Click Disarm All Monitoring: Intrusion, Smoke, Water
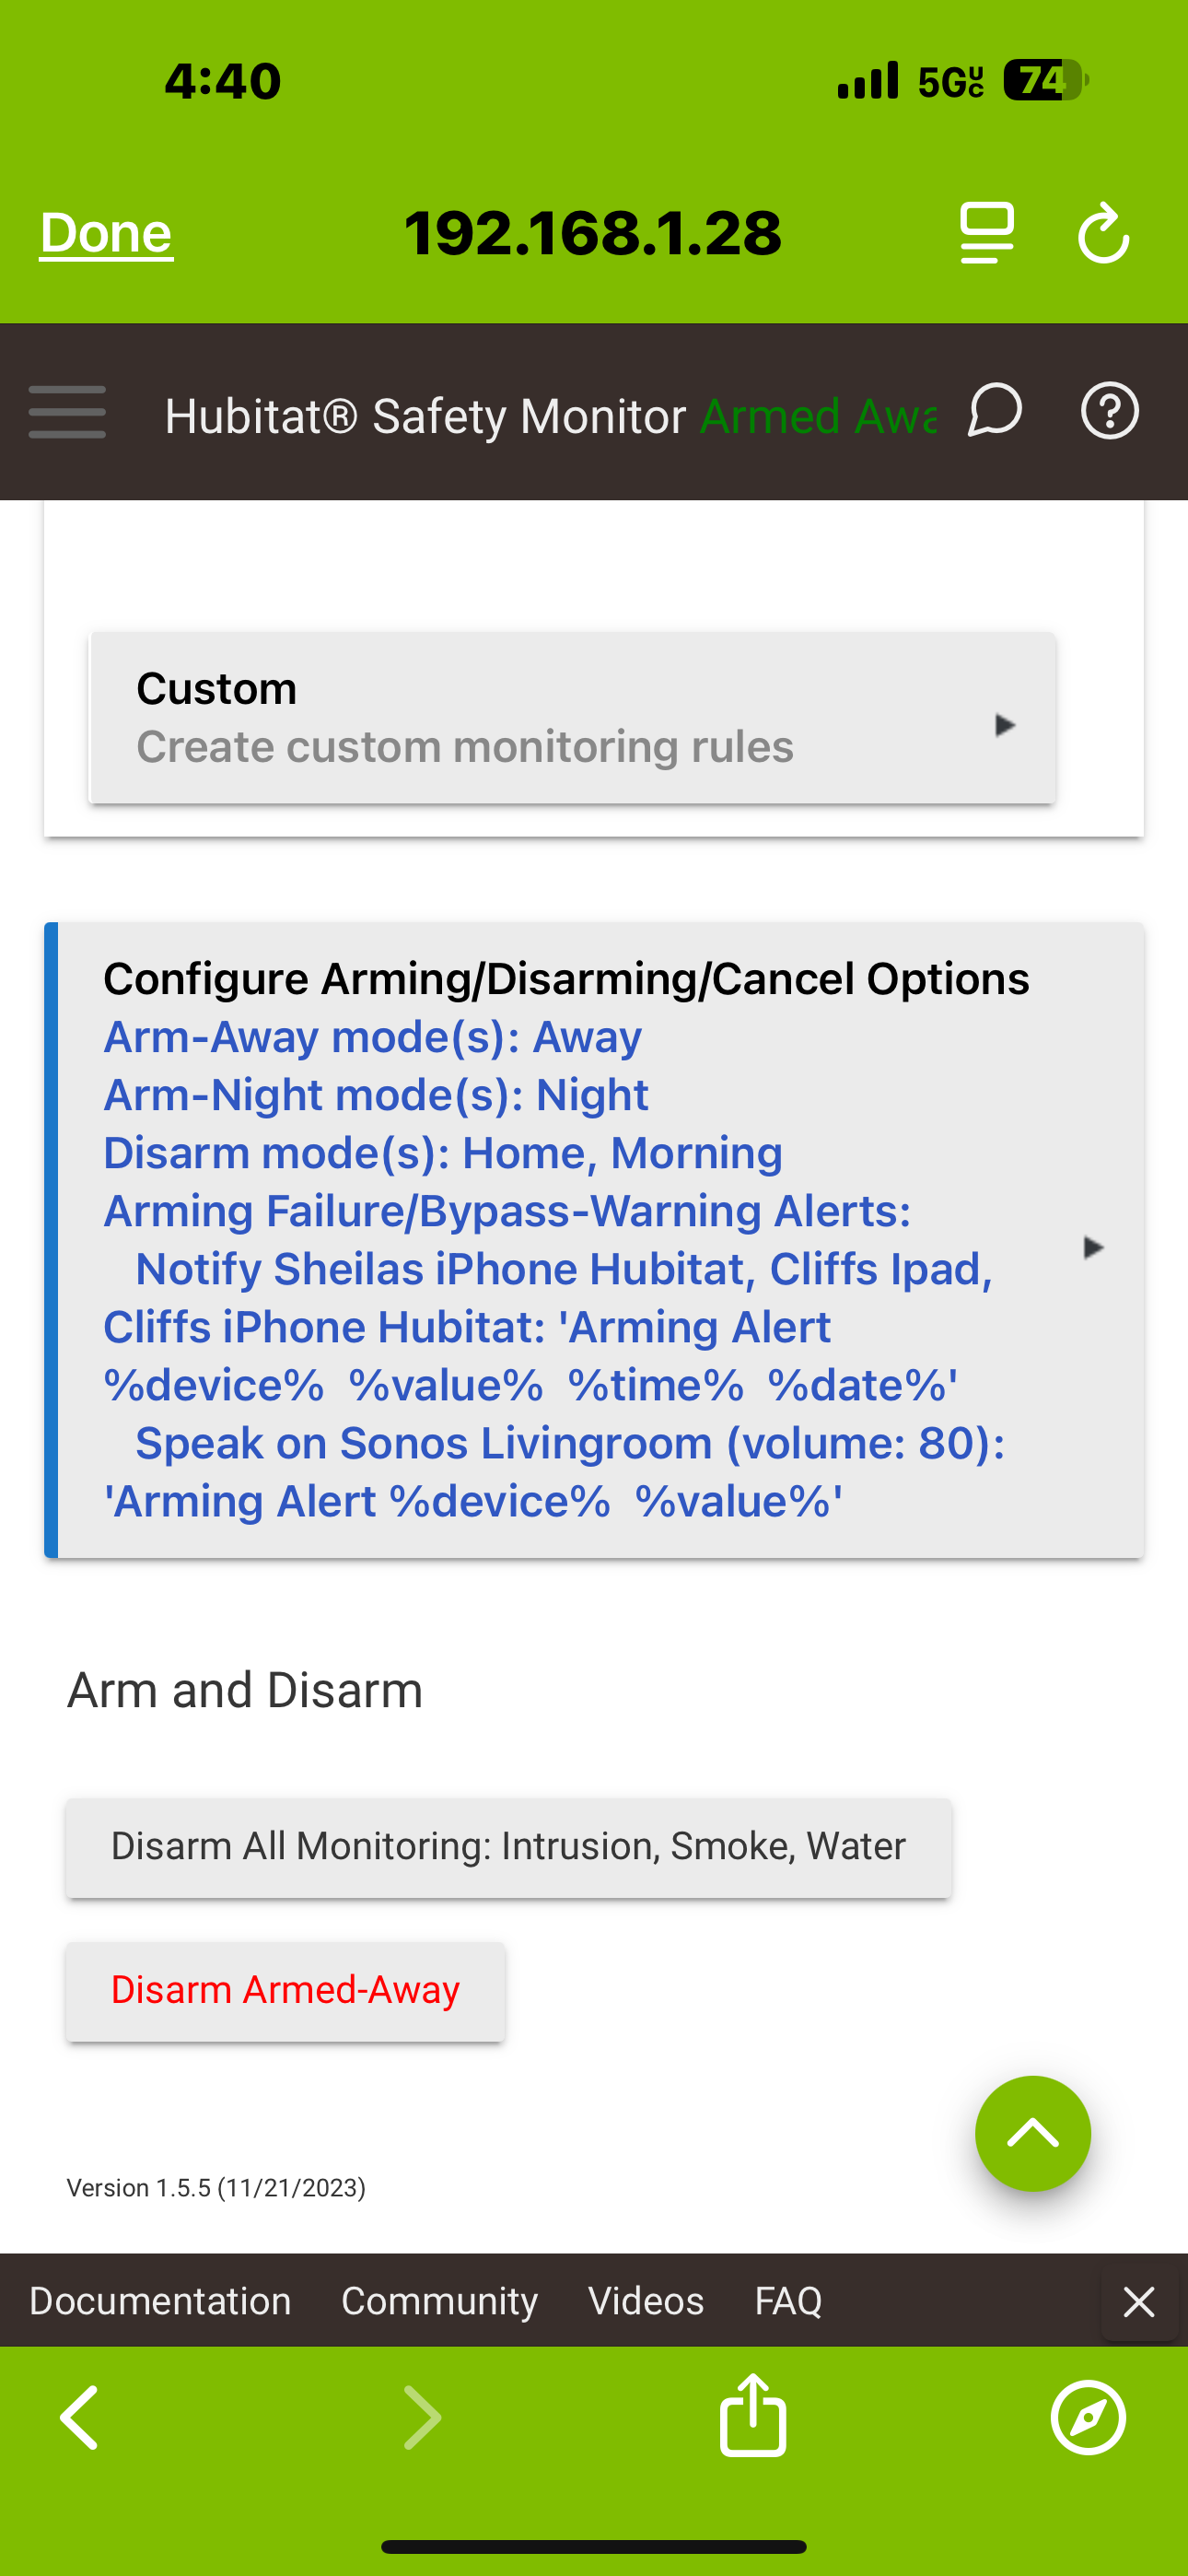1188x2576 pixels. 508,1847
